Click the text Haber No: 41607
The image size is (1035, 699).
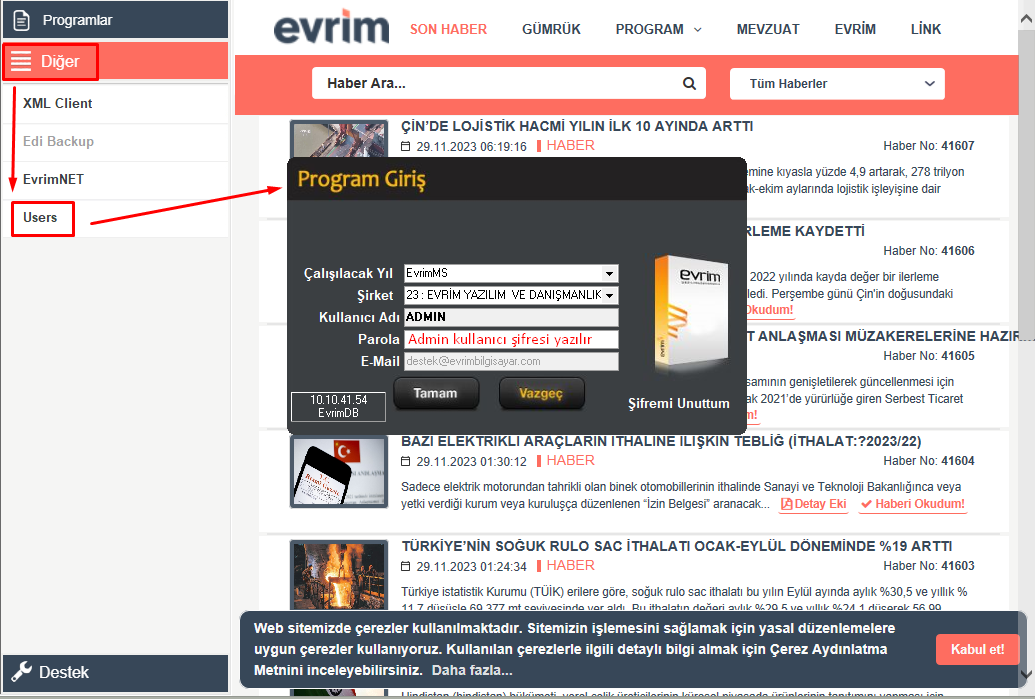point(929,146)
